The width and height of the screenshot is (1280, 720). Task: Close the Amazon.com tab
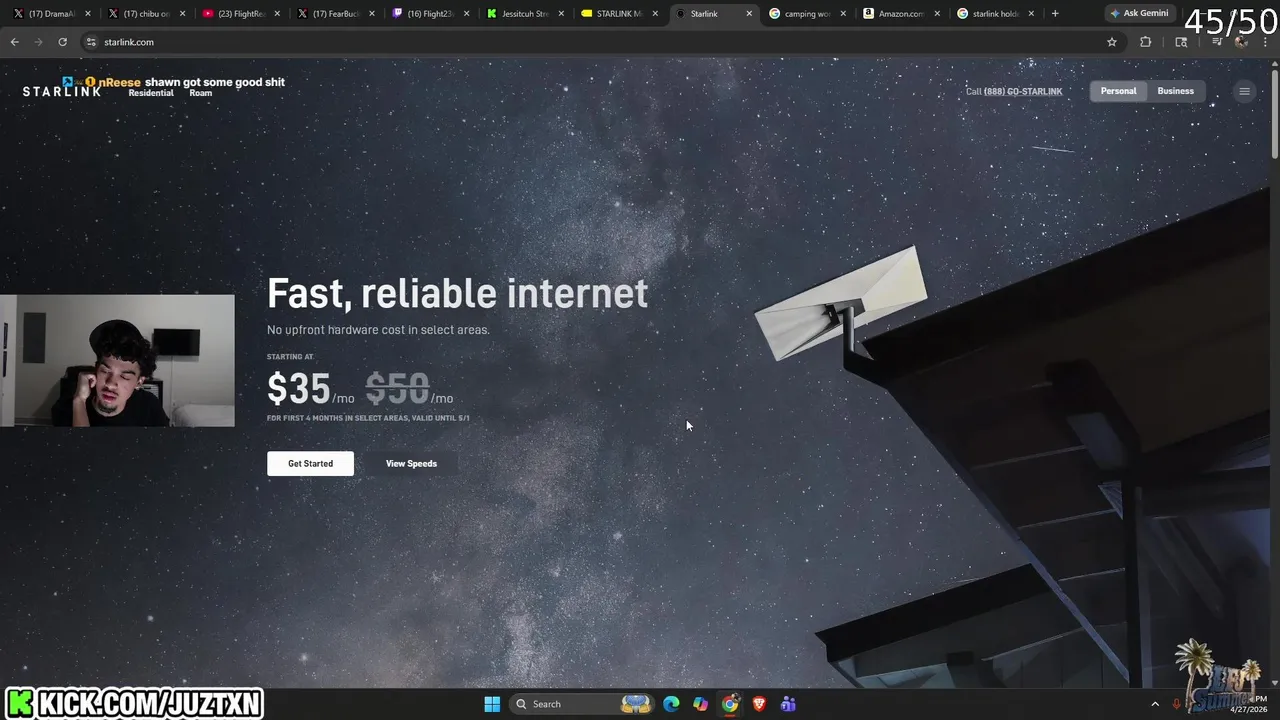[937, 14]
